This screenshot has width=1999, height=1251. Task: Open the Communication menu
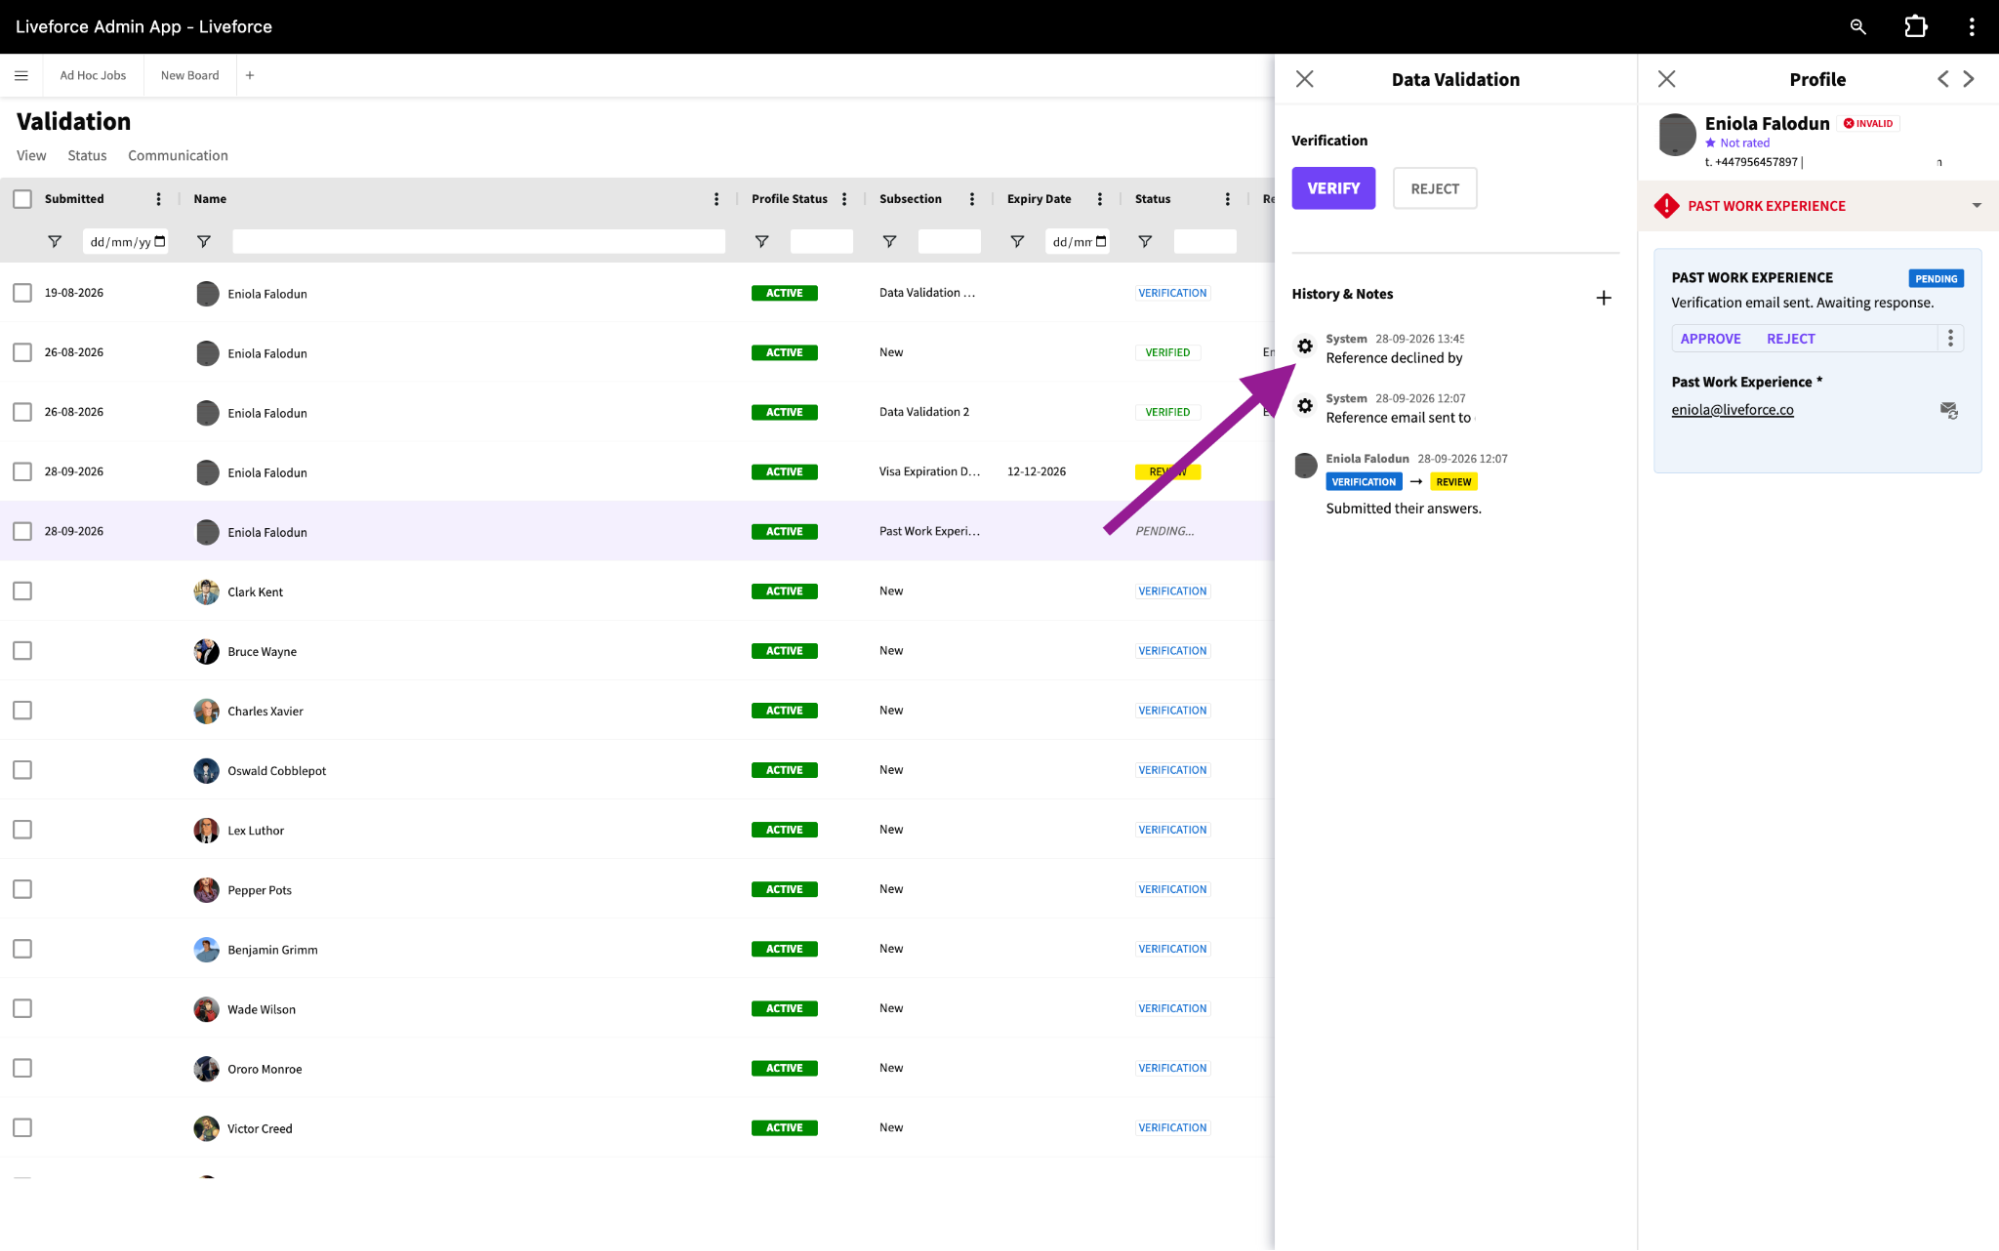click(178, 155)
